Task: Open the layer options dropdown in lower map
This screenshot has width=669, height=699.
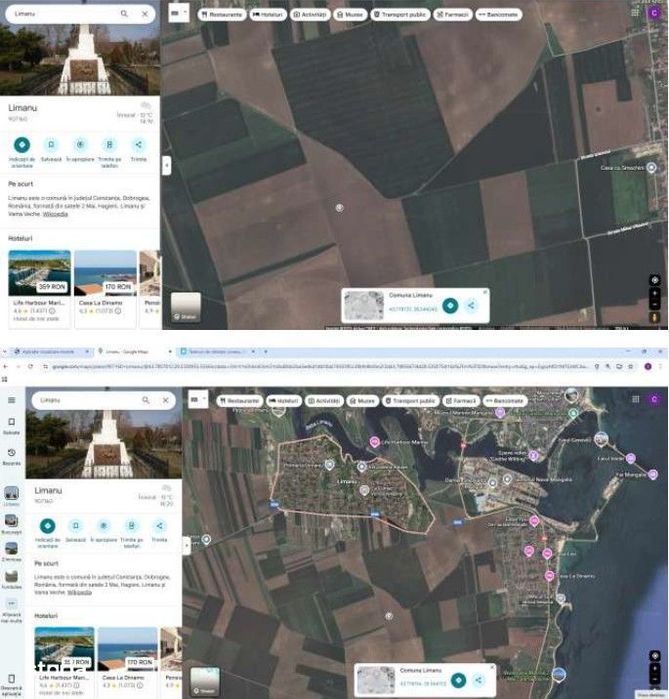Action: [198, 400]
